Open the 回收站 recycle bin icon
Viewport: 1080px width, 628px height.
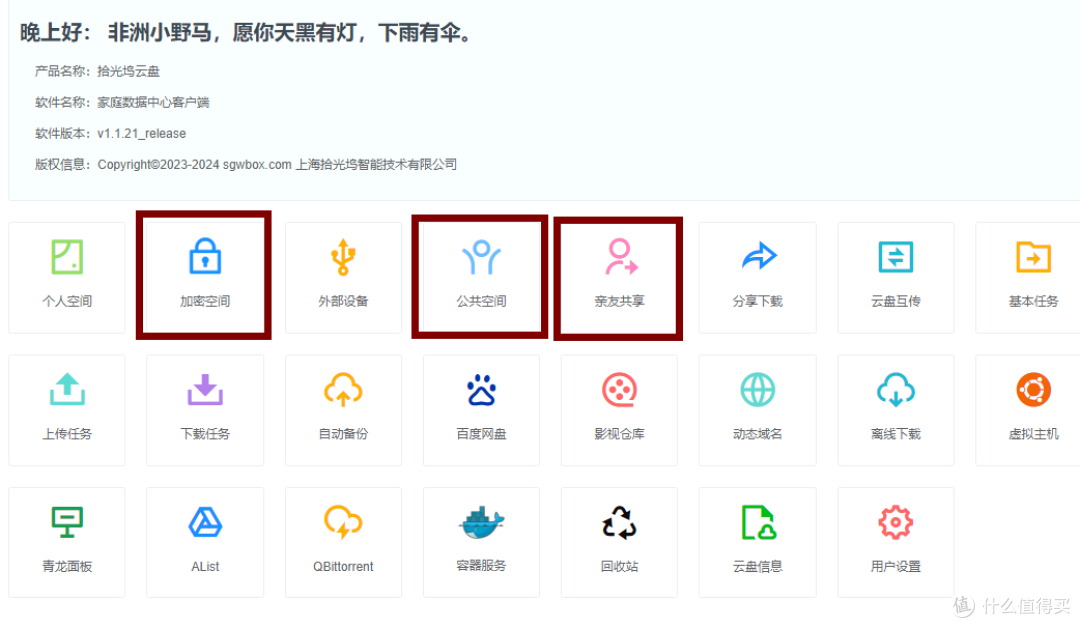coord(619,523)
